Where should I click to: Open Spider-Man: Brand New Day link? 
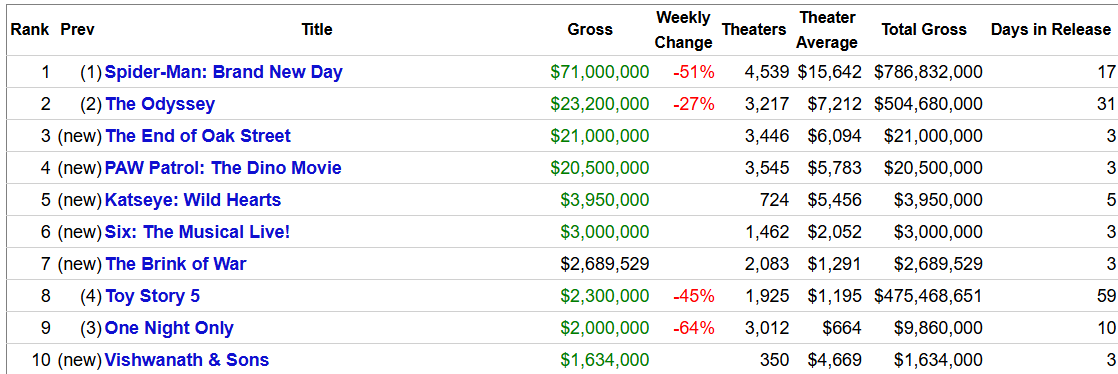click(223, 72)
